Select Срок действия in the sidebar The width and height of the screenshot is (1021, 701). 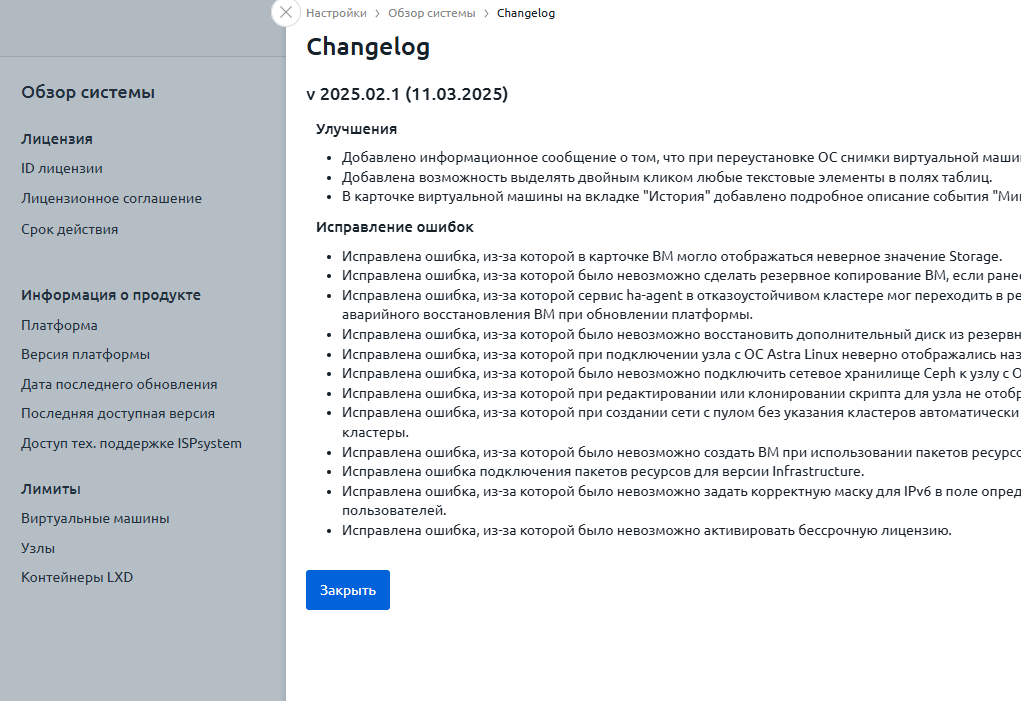[x=70, y=229]
